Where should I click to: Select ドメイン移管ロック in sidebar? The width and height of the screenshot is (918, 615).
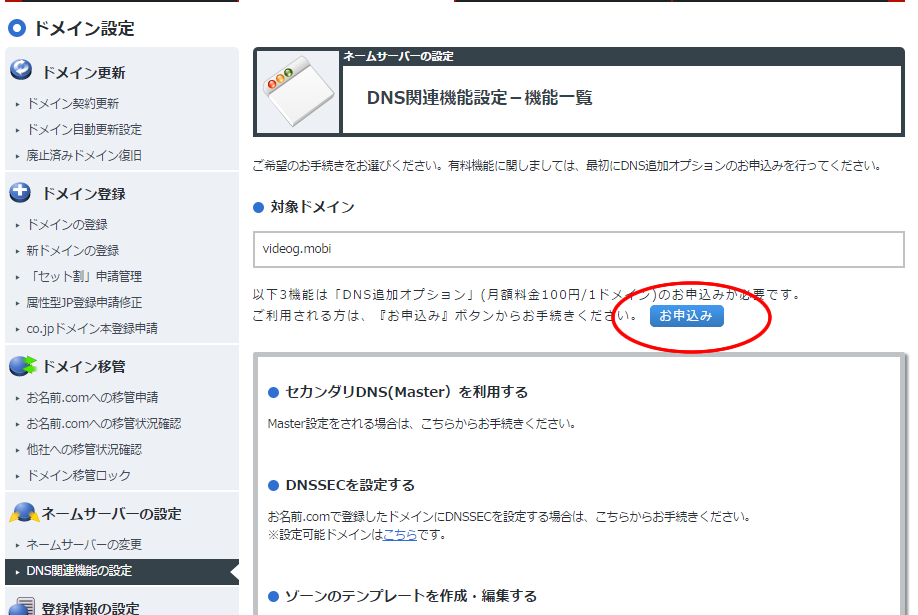[x=78, y=476]
